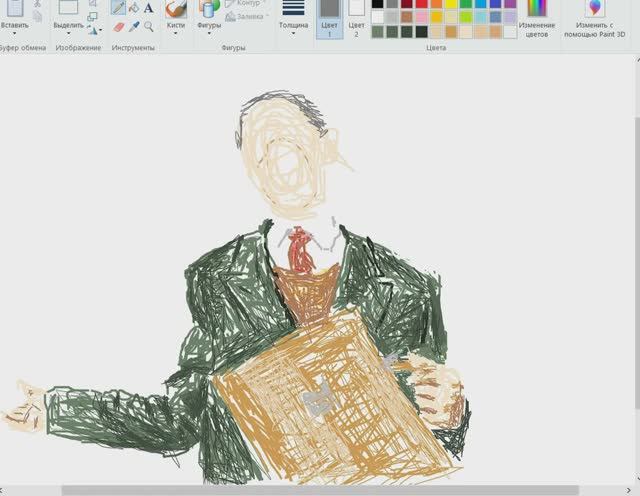Open the rotate options dropdown arrow
Image resolution: width=640 pixels, height=496 pixels.
point(101,30)
